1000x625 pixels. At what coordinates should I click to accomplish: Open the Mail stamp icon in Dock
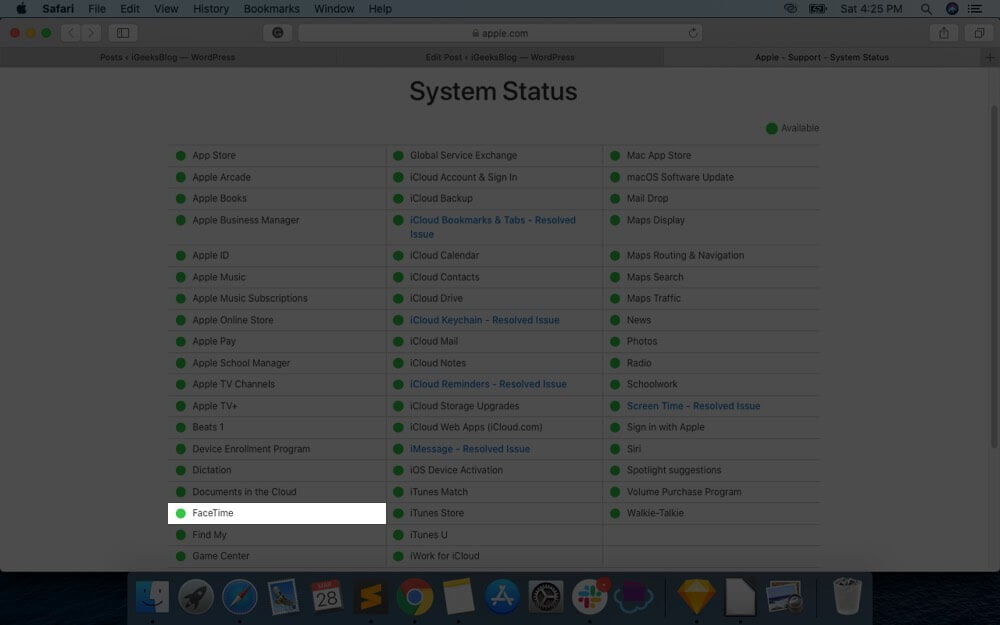(283, 597)
